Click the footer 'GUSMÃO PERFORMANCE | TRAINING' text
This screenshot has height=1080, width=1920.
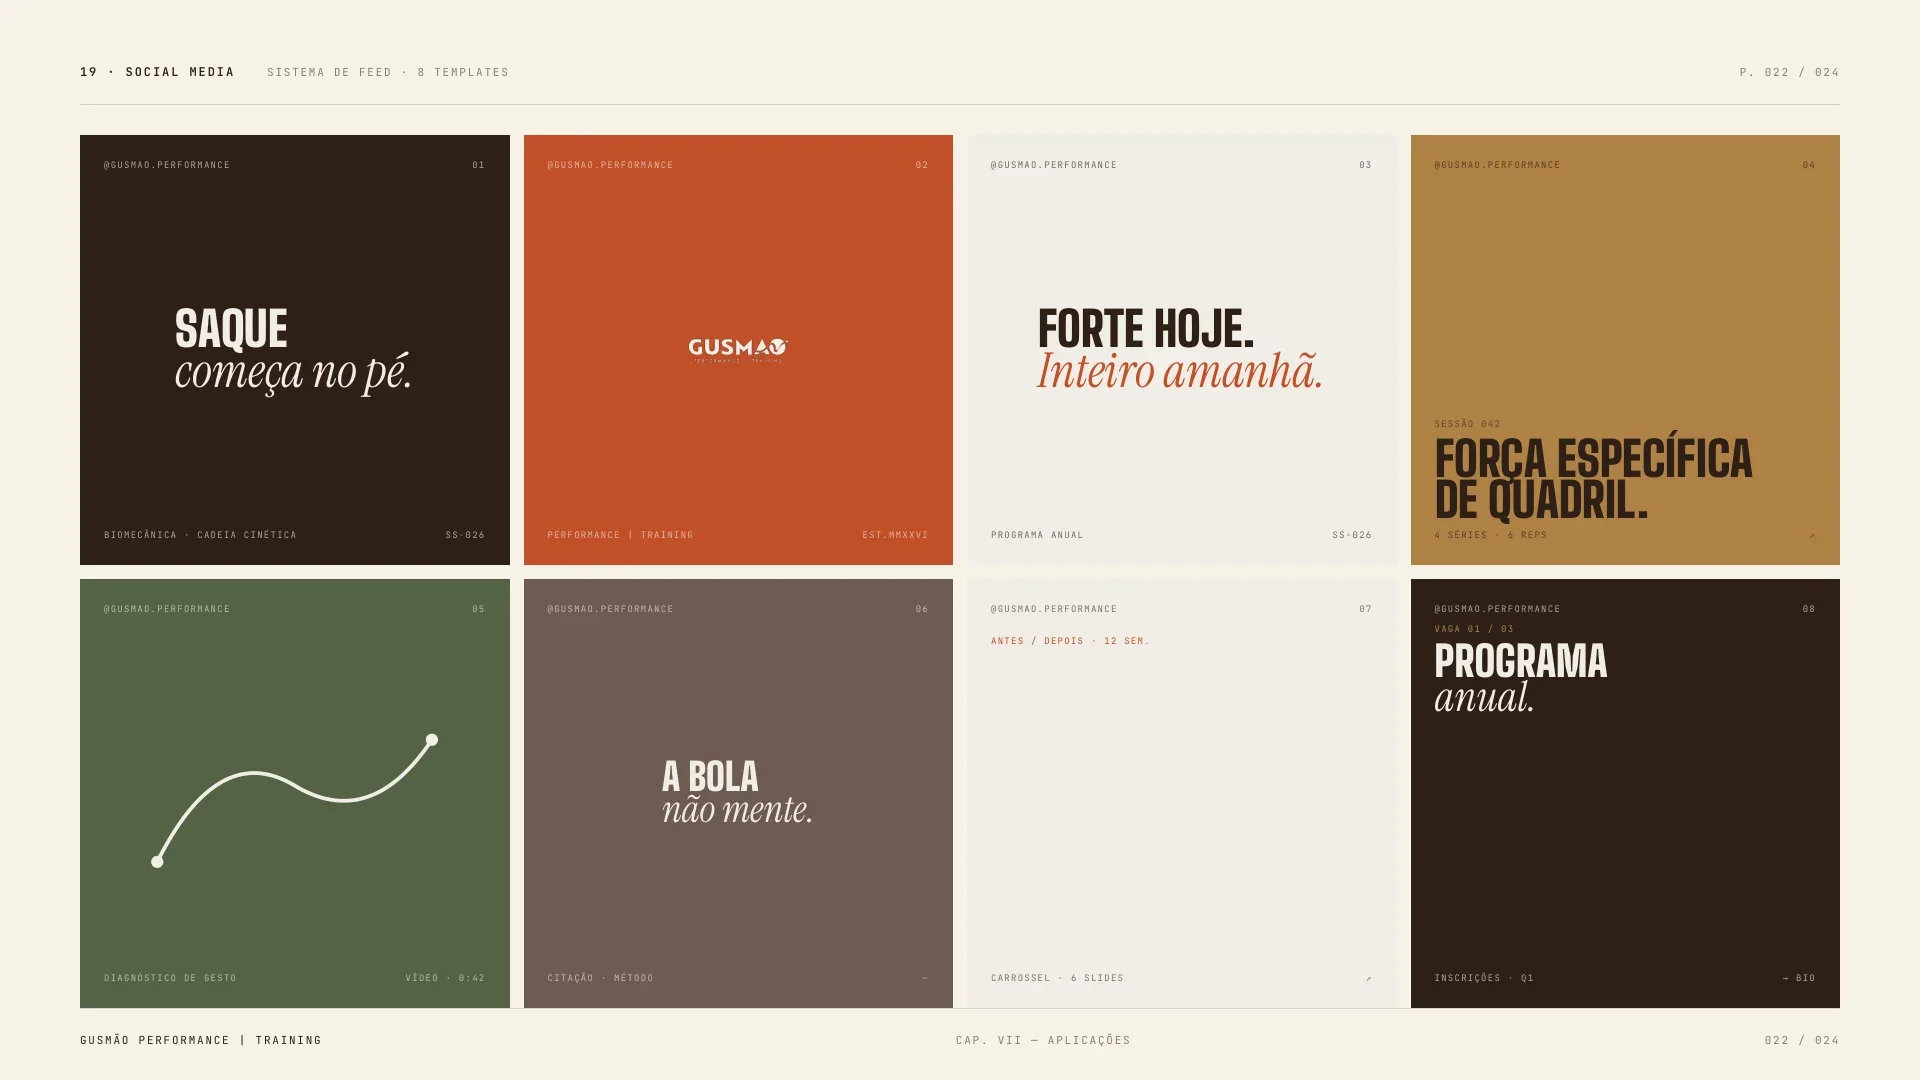(201, 1040)
